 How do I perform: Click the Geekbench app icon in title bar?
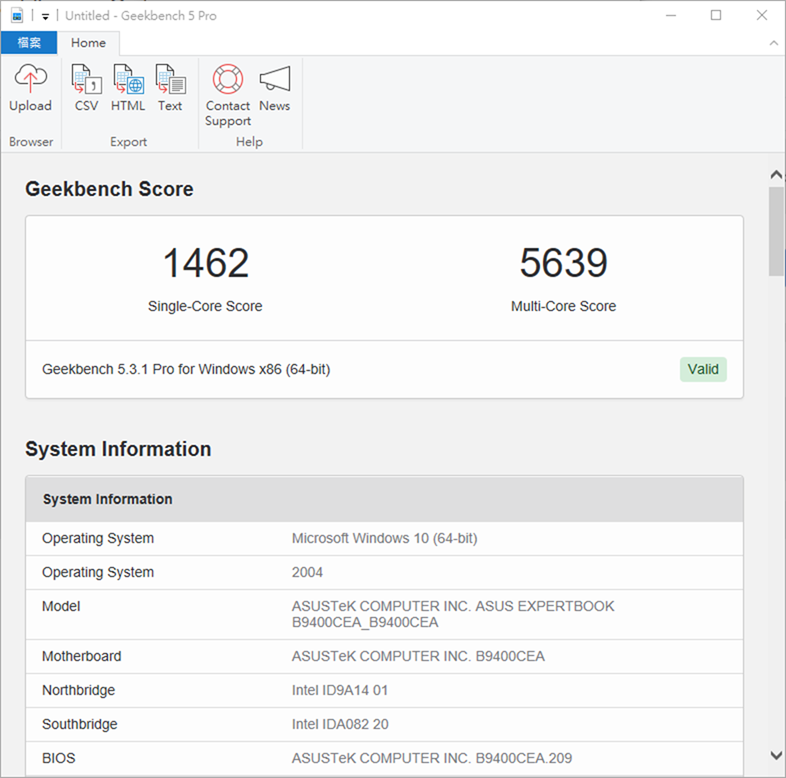click(x=17, y=16)
